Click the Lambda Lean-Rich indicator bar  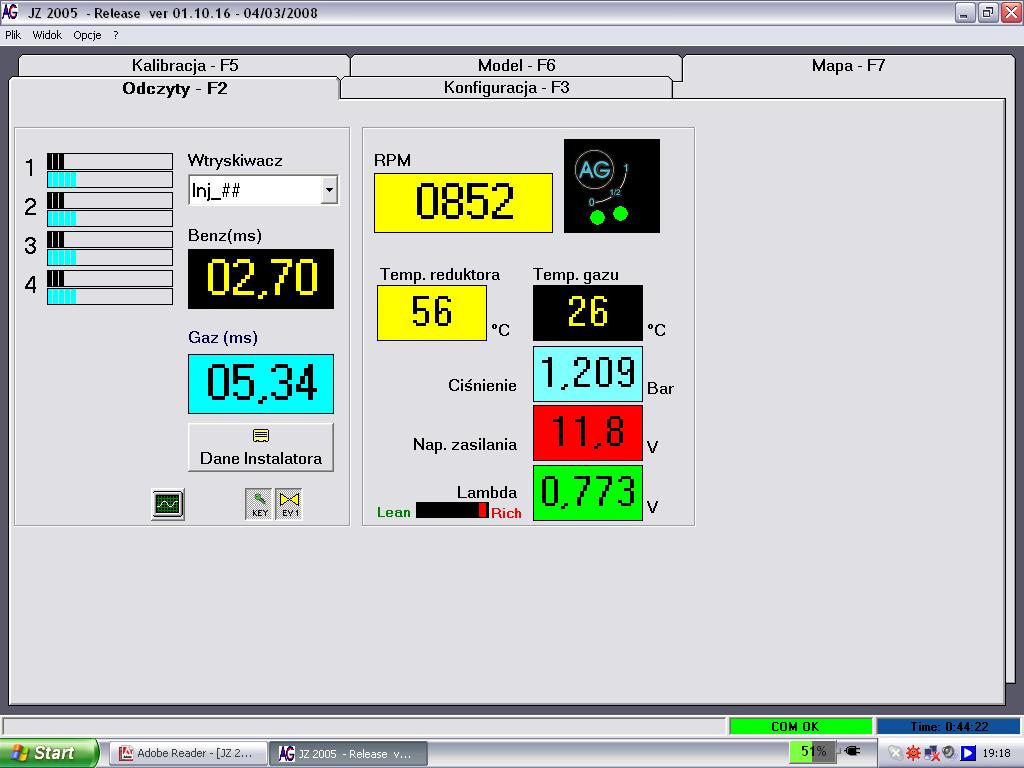tap(452, 511)
